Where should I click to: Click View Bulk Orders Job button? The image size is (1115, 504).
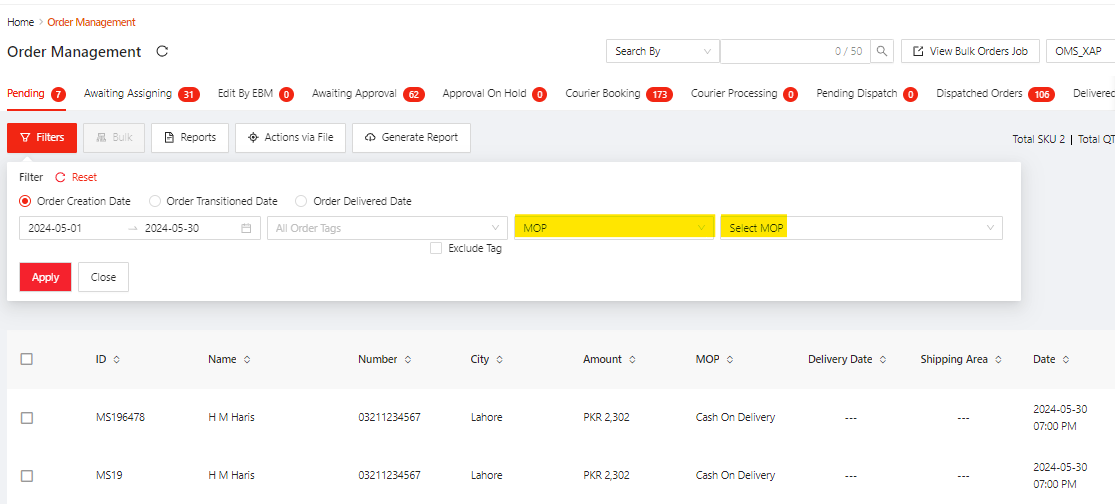(x=970, y=51)
